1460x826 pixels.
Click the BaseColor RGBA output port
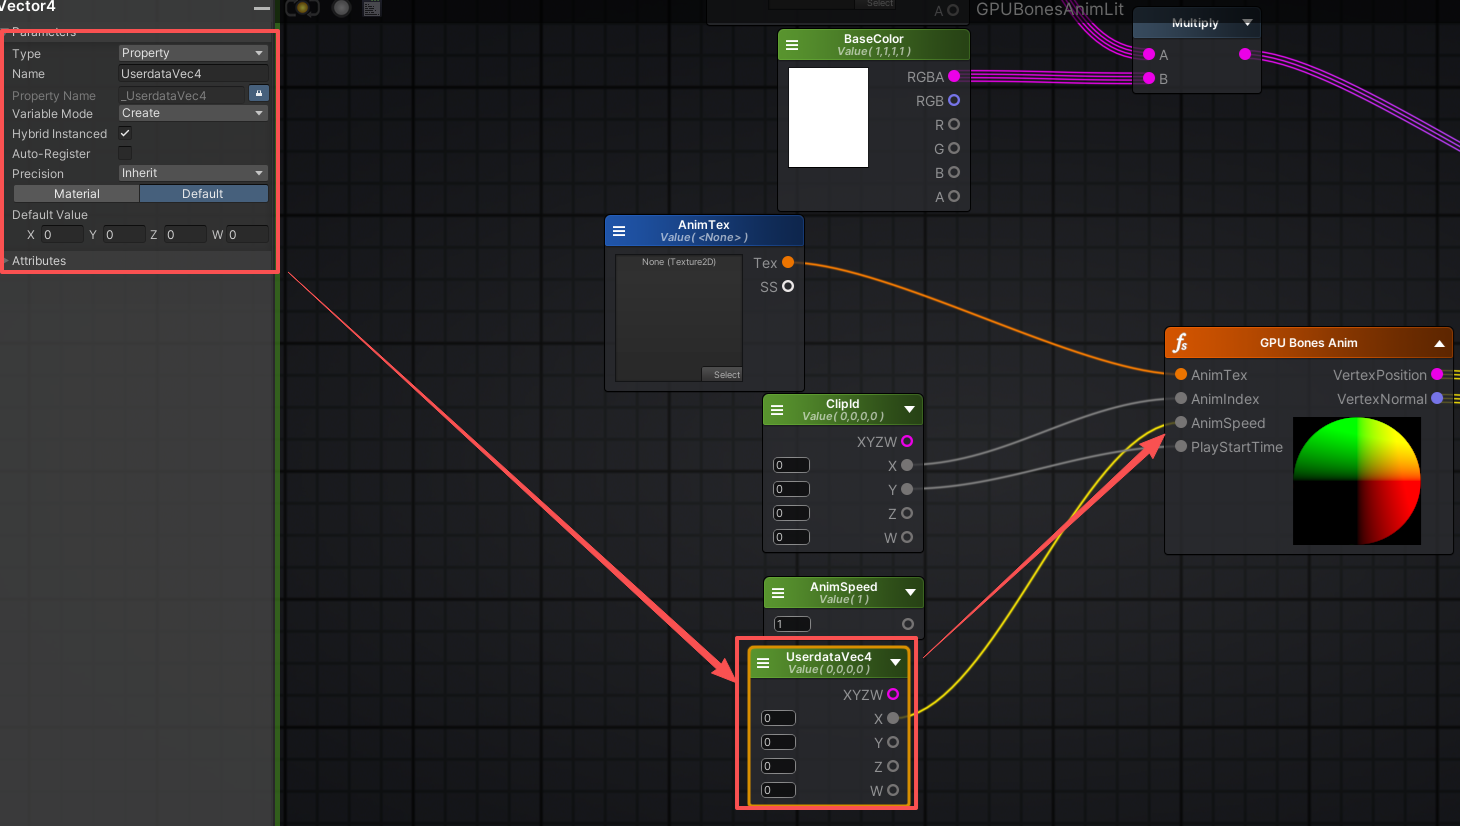coord(954,76)
